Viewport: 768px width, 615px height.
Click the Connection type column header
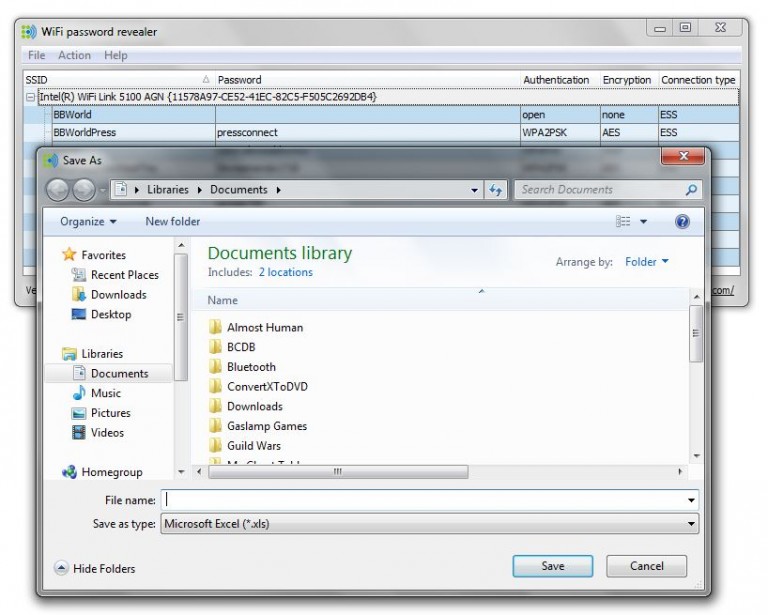click(698, 80)
